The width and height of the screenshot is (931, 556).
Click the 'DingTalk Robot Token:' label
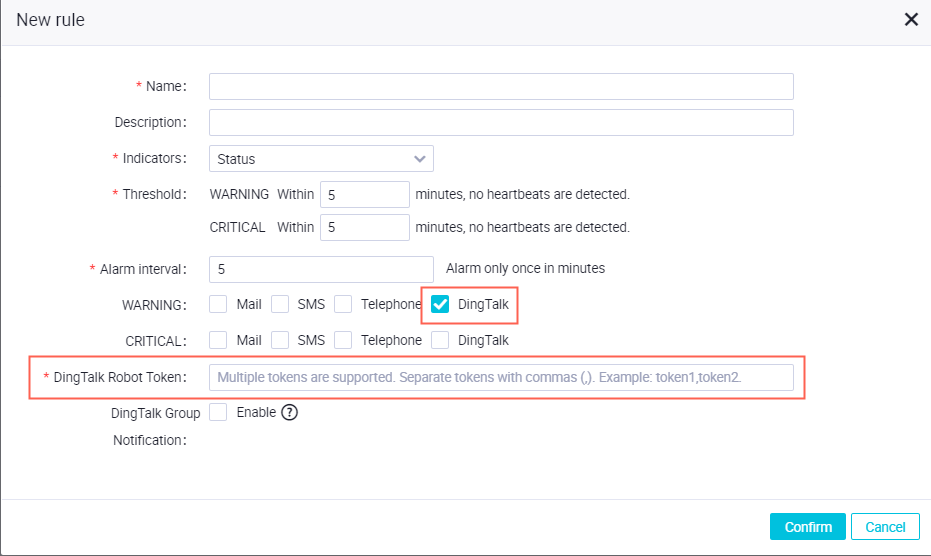pyautogui.click(x=120, y=377)
